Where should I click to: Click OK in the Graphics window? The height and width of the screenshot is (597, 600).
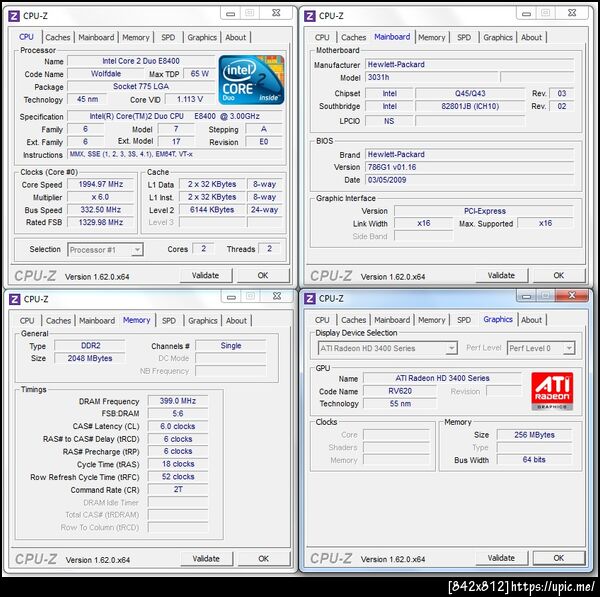point(559,558)
